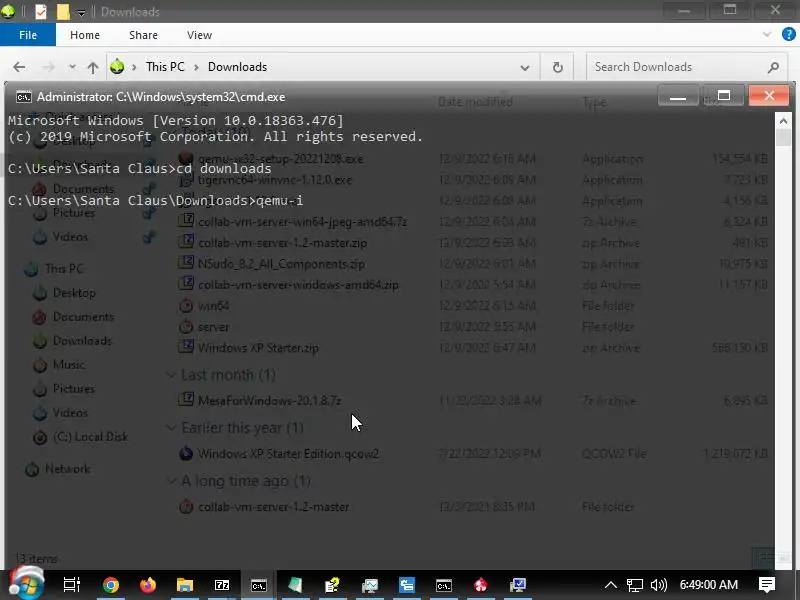
Task: Expand the chevron before This PC
Action: 134,67
